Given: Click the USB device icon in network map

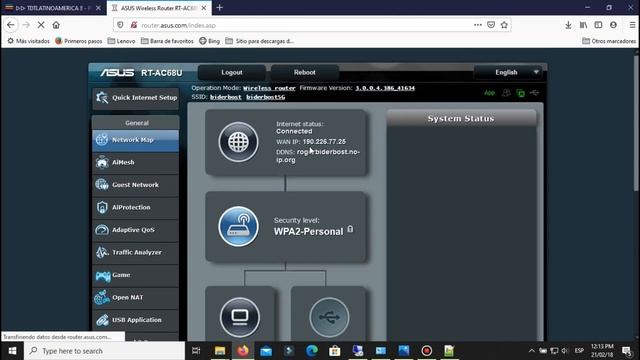Looking at the screenshot, I should [x=329, y=318].
